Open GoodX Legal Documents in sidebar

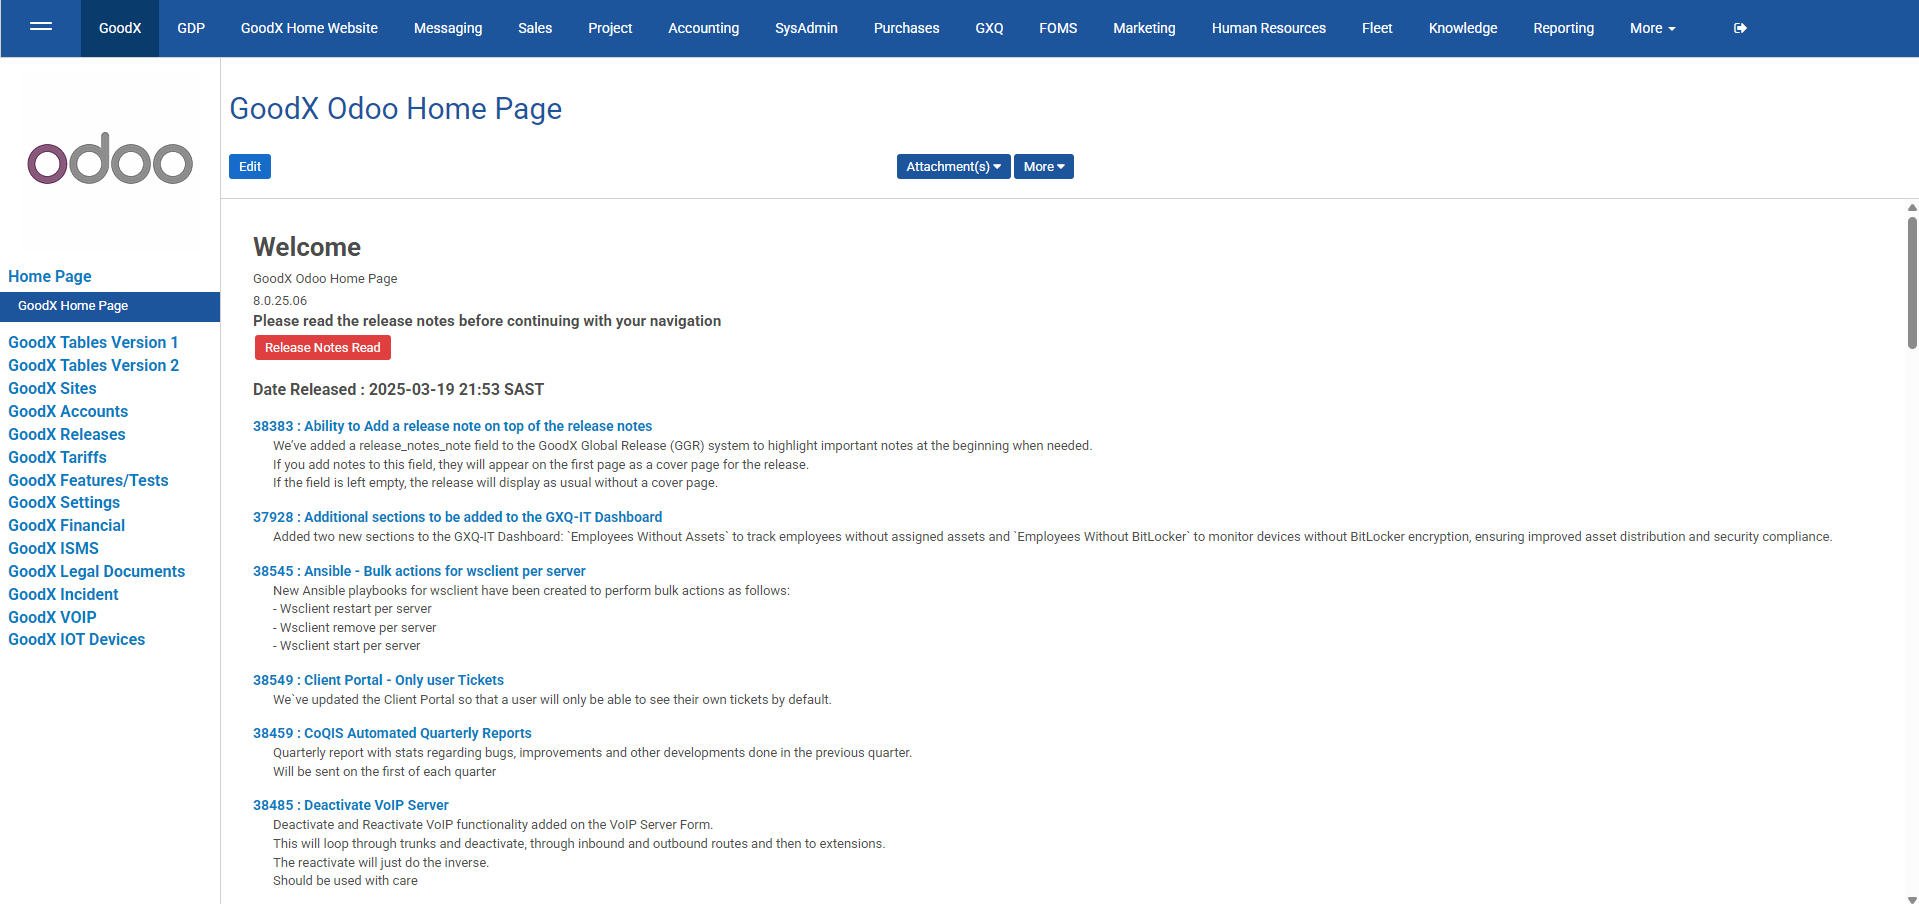click(97, 571)
